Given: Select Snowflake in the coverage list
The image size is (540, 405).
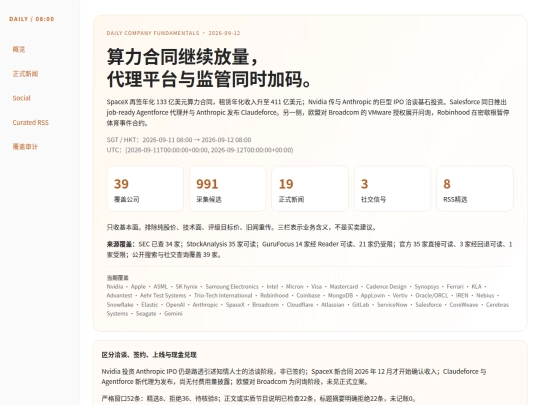Looking at the screenshot, I should 120,305.
